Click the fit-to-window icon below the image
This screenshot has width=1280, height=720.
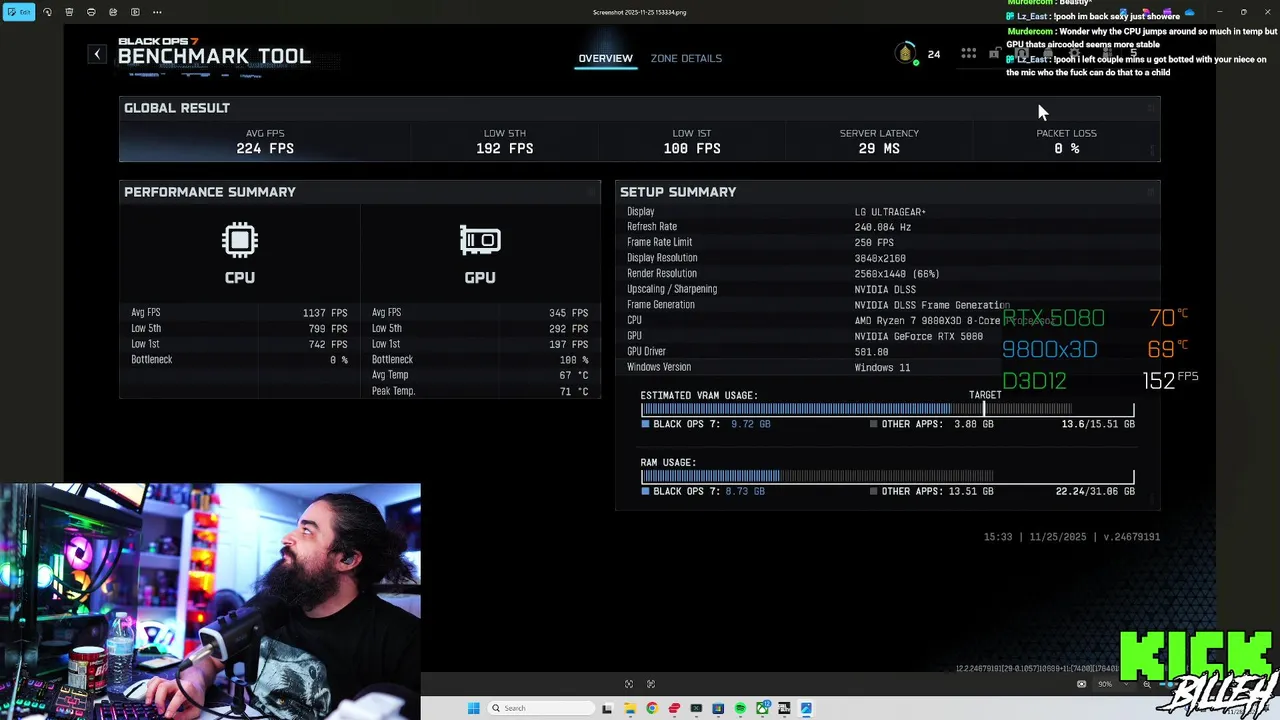pyautogui.click(x=629, y=684)
